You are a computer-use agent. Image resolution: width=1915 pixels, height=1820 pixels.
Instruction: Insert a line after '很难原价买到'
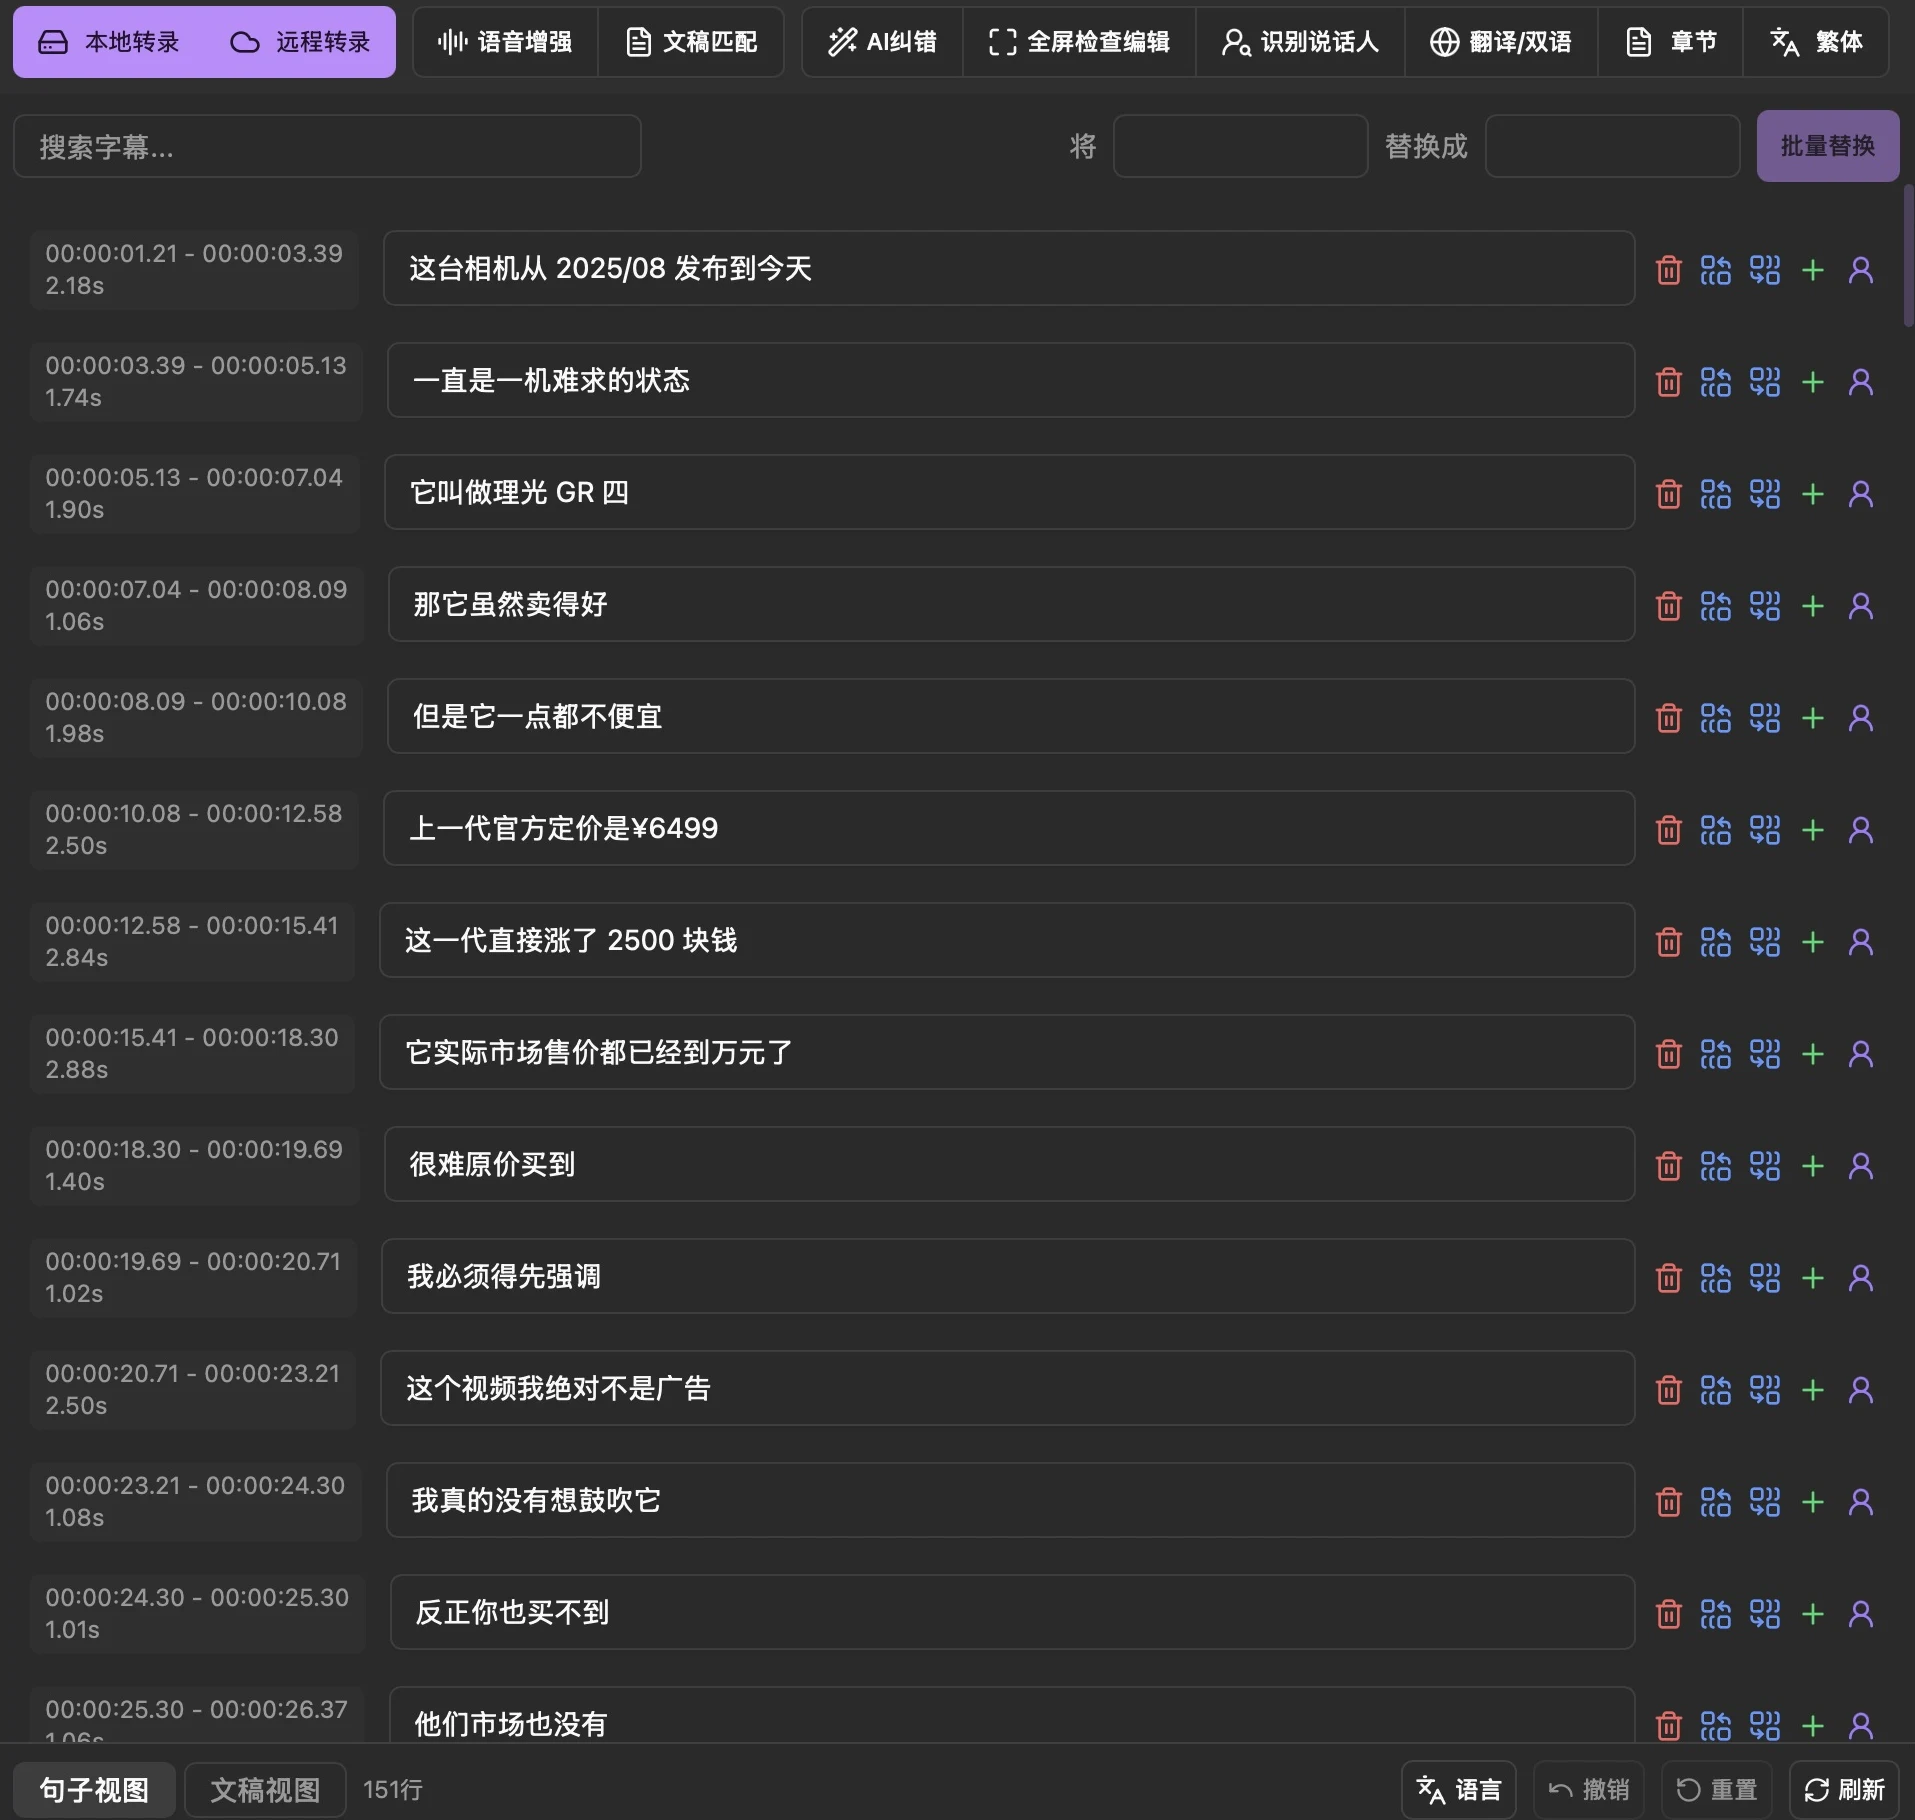[1813, 1166]
